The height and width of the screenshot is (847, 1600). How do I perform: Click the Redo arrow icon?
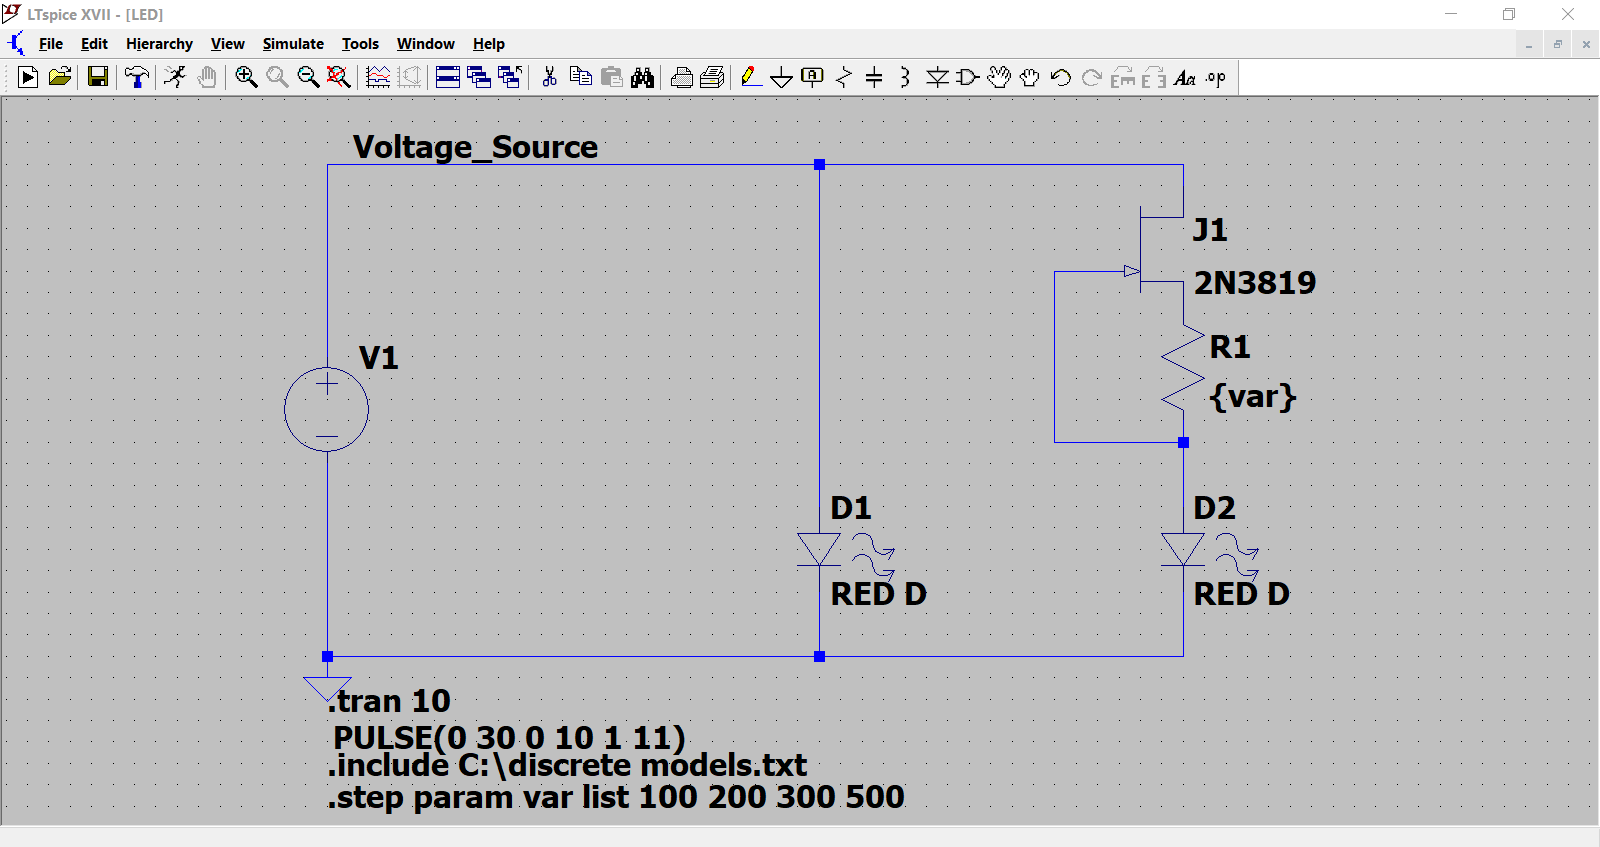[1092, 77]
